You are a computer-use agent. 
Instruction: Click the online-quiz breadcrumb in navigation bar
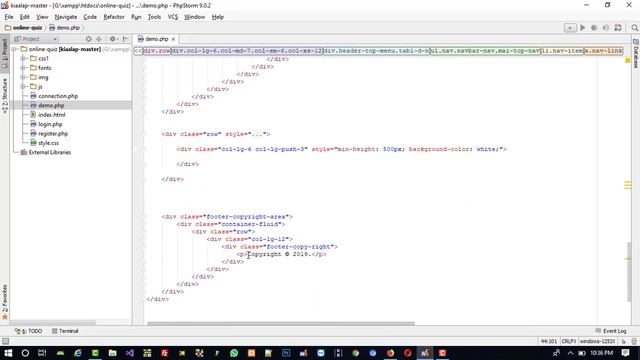pos(24,28)
